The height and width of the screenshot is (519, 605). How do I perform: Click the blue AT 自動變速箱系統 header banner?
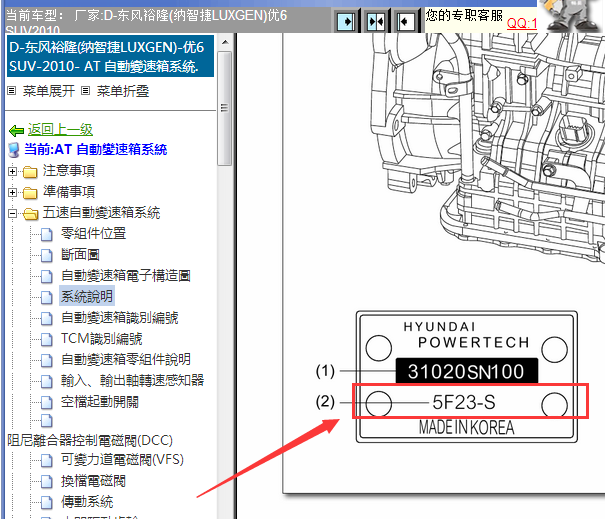click(x=110, y=56)
